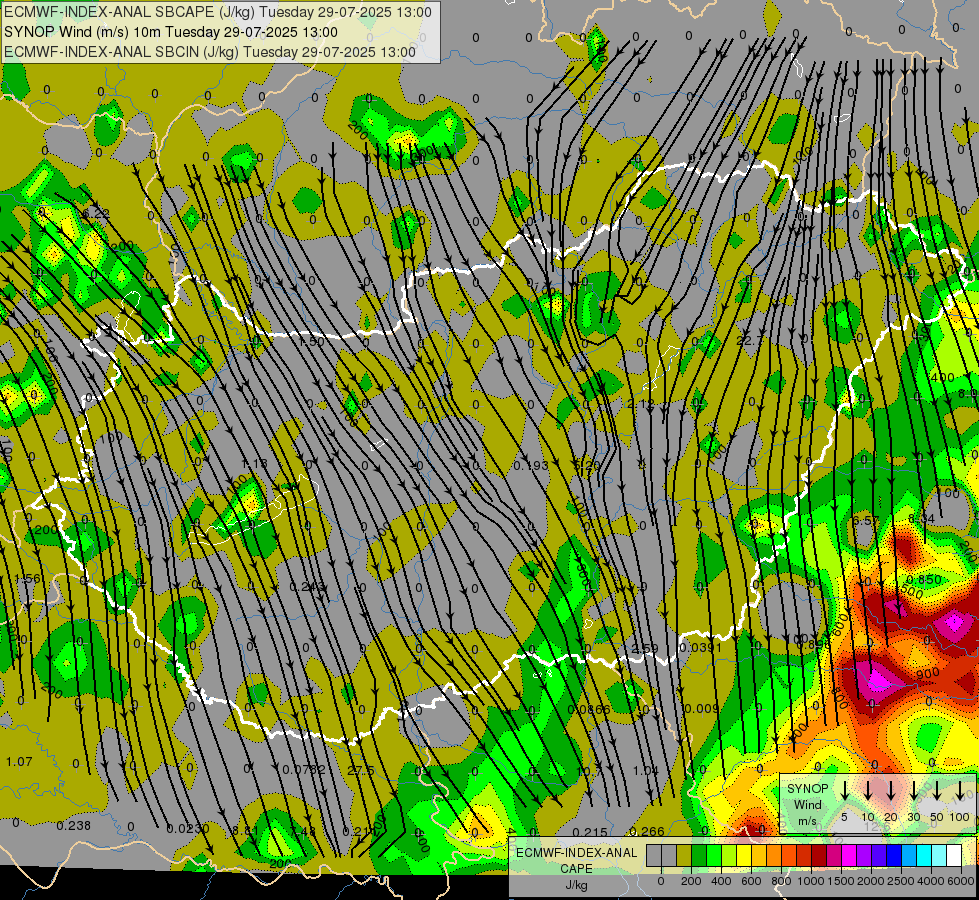The height and width of the screenshot is (900, 979).
Task: Click the 0.009 value on map
Action: 702,708
